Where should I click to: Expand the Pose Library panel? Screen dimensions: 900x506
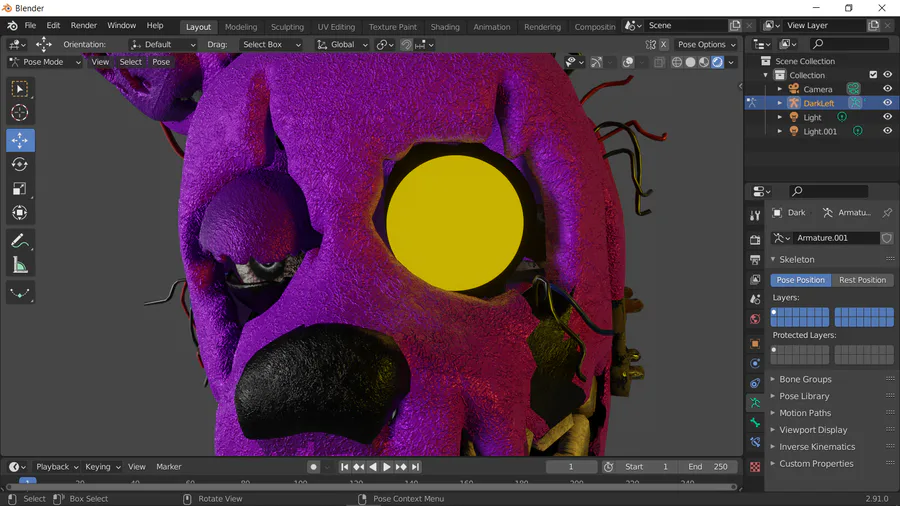tap(804, 396)
